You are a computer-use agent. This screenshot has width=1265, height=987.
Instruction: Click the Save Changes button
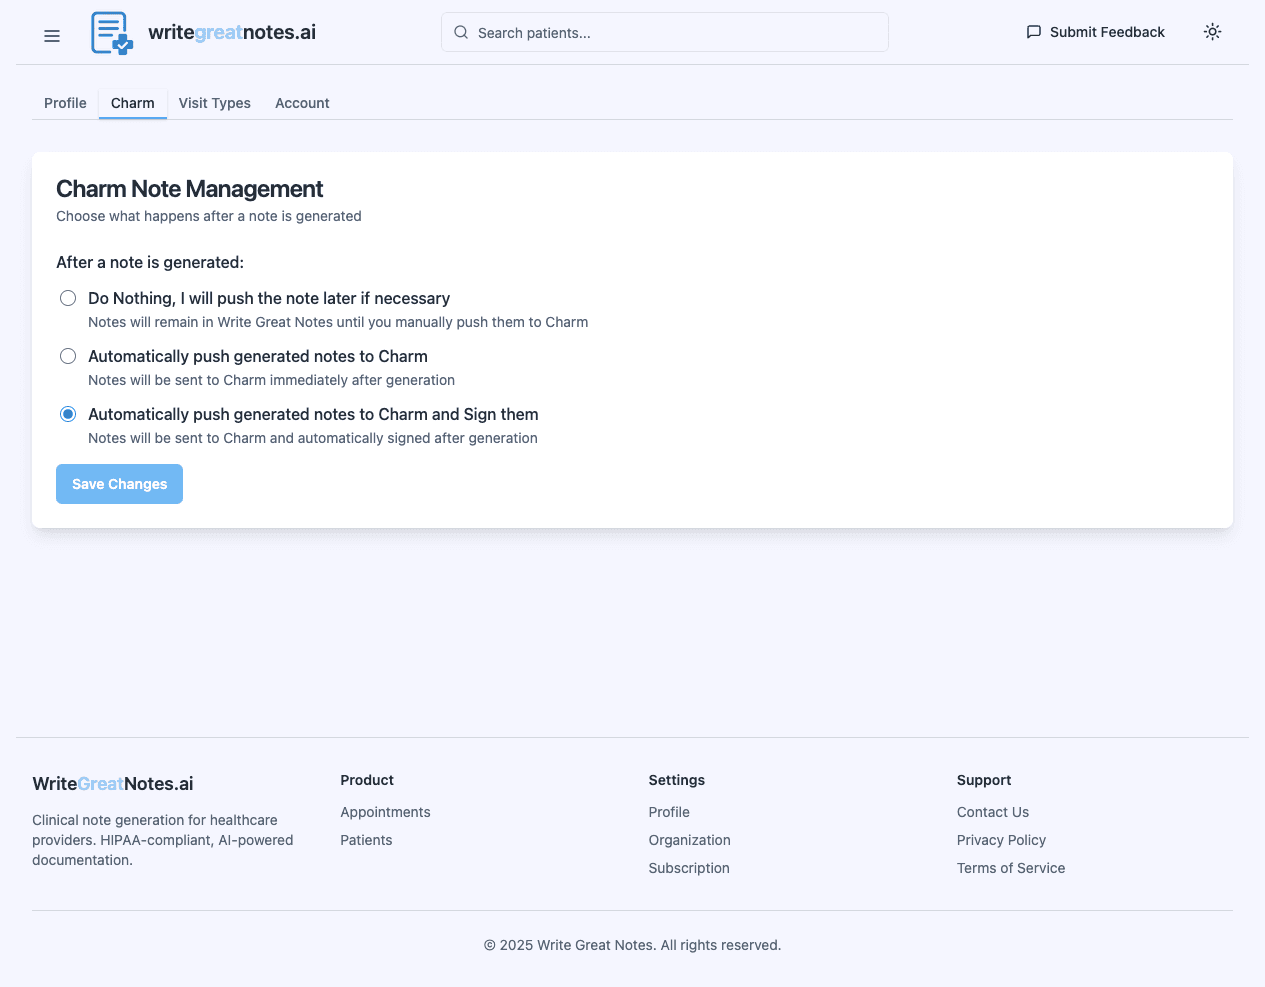(119, 483)
